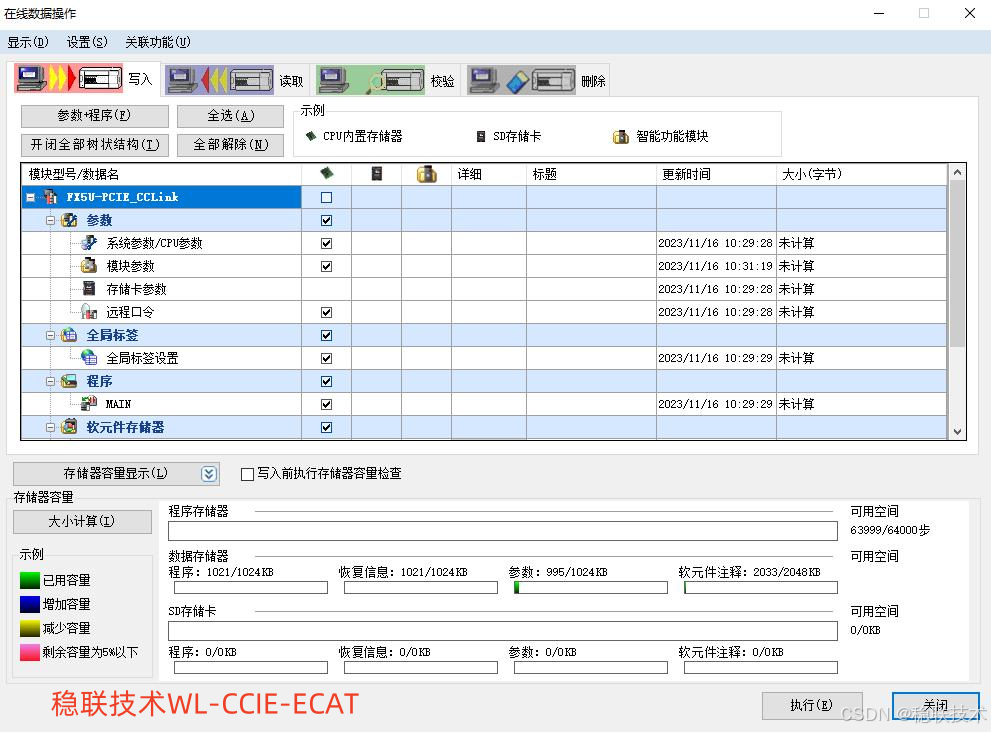Click the 全选(A) button
The height and width of the screenshot is (732, 991).
[231, 116]
